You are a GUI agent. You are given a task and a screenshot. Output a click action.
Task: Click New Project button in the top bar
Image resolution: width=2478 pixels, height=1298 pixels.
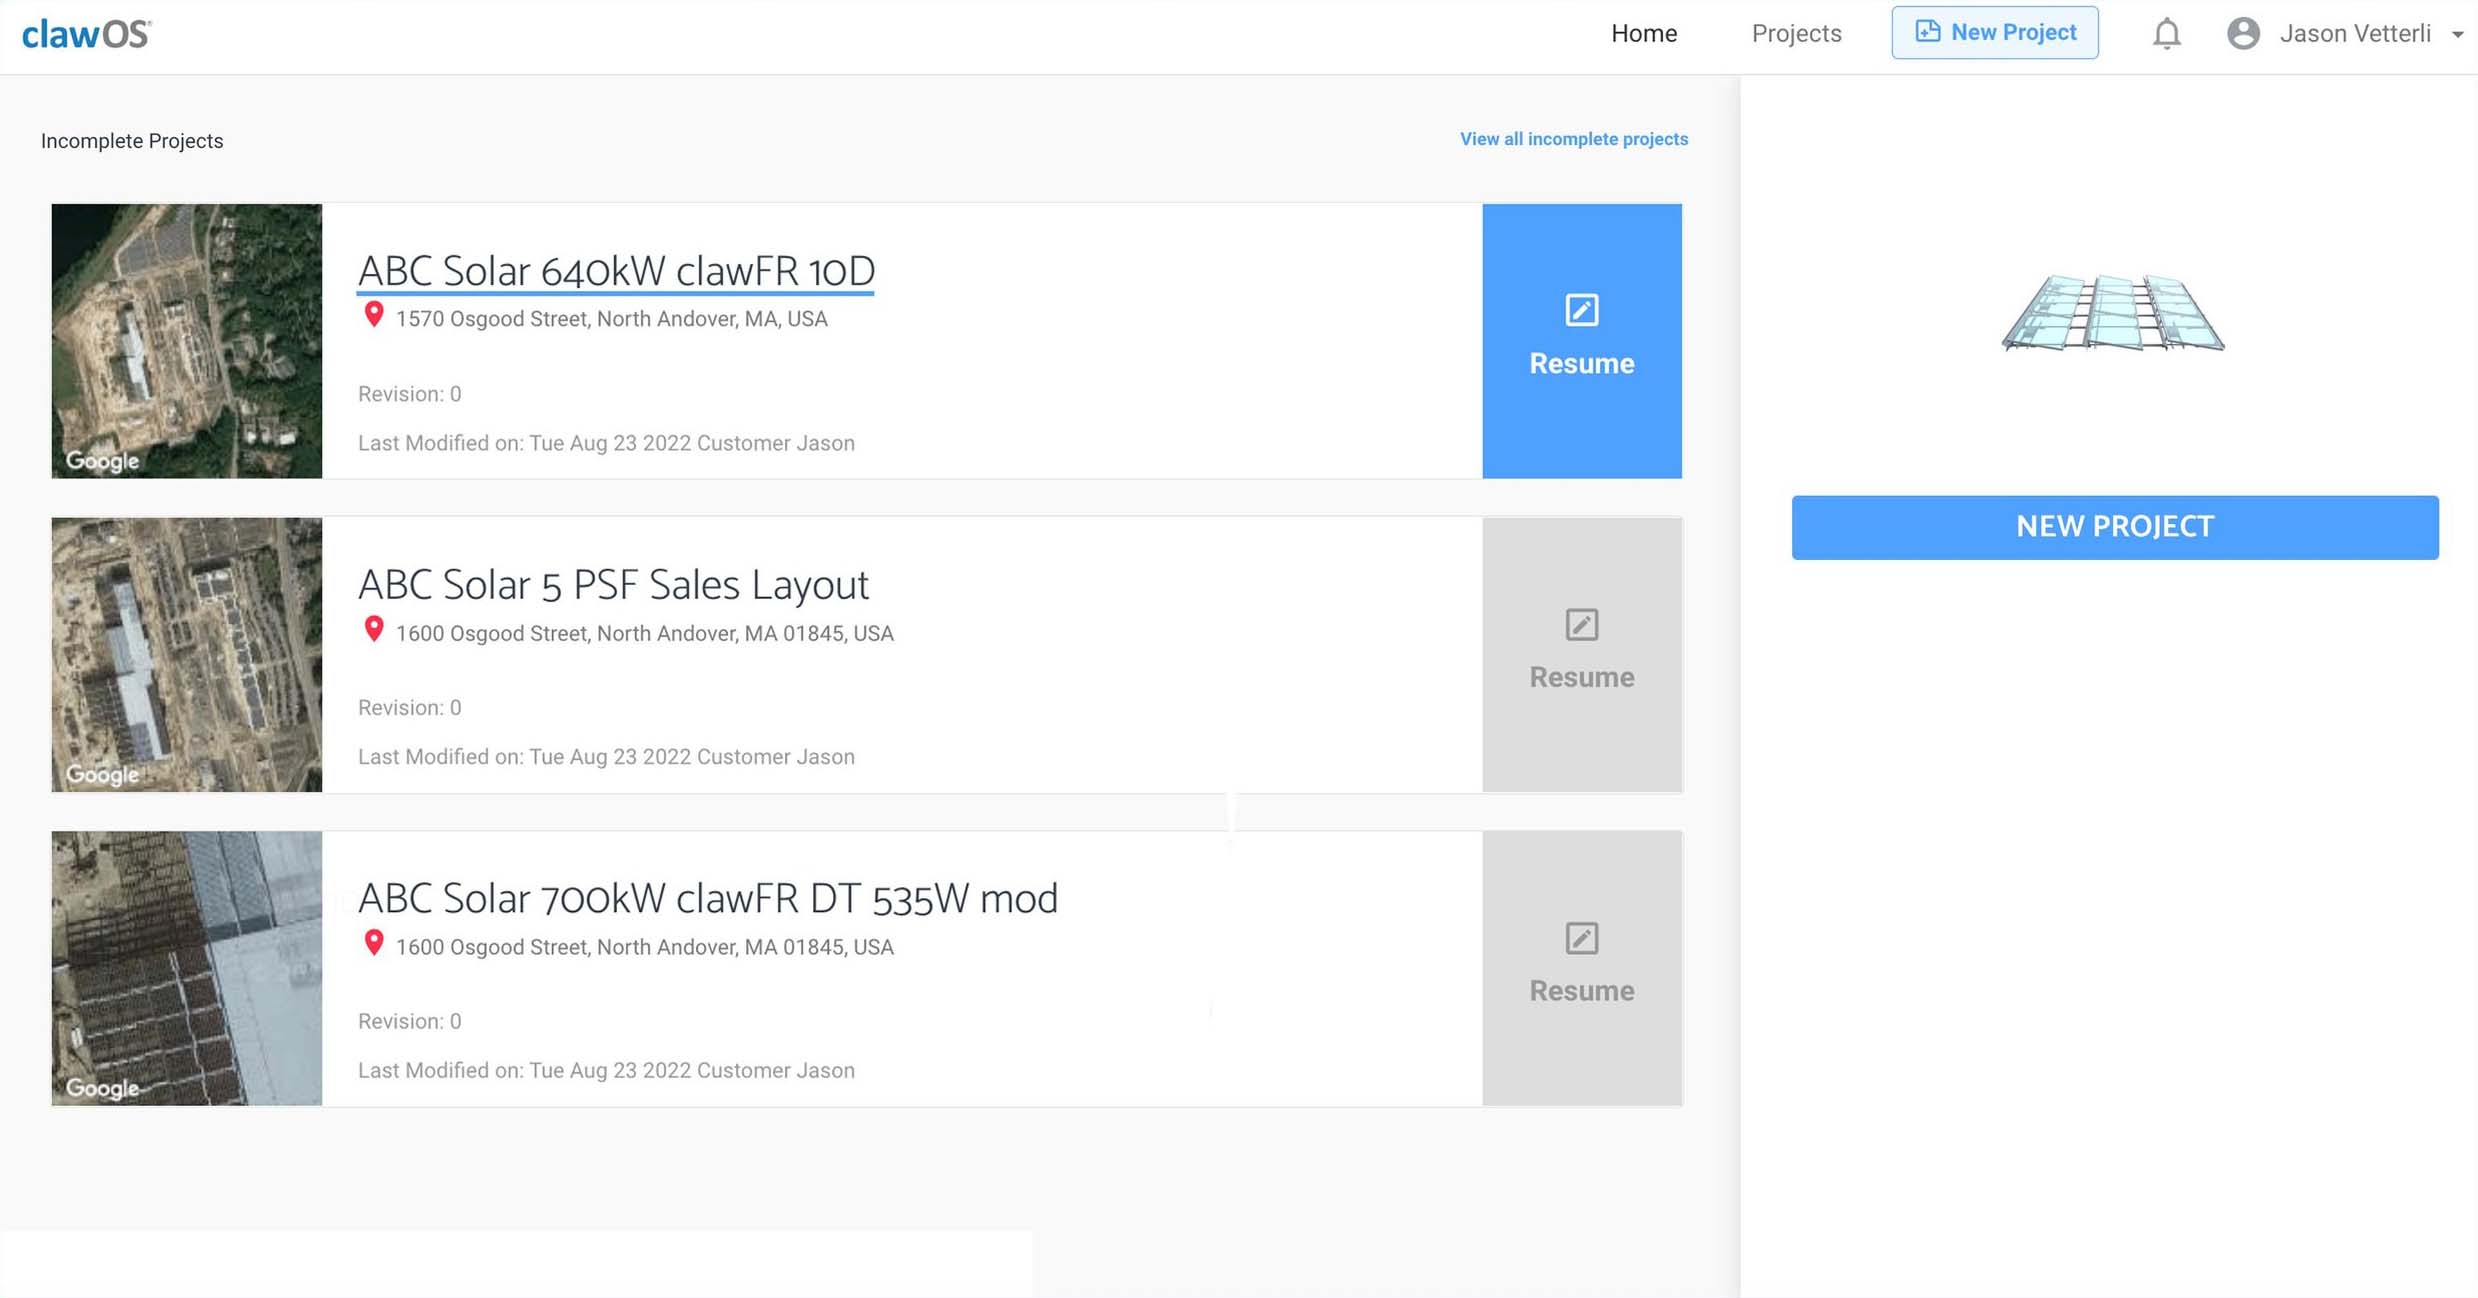coord(1994,33)
